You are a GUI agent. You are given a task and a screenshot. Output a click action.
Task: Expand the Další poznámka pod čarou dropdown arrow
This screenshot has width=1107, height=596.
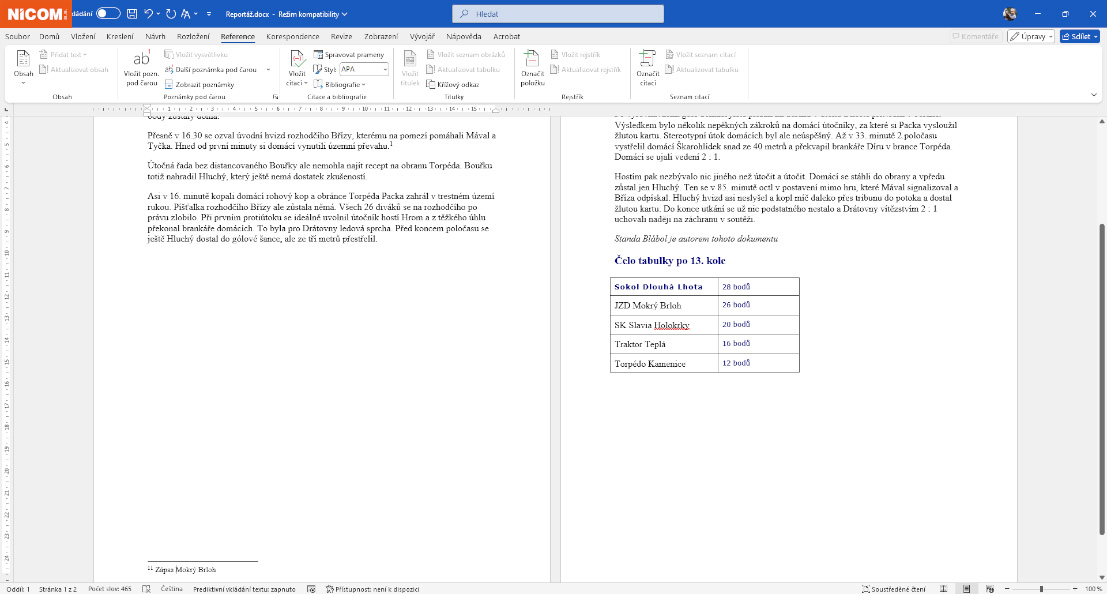click(x=268, y=69)
